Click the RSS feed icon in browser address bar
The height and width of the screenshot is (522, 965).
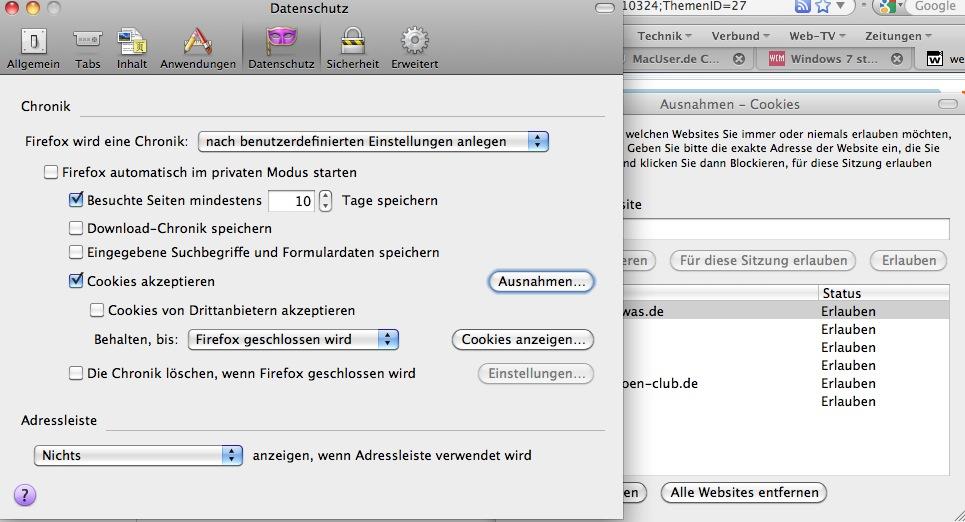[803, 6]
